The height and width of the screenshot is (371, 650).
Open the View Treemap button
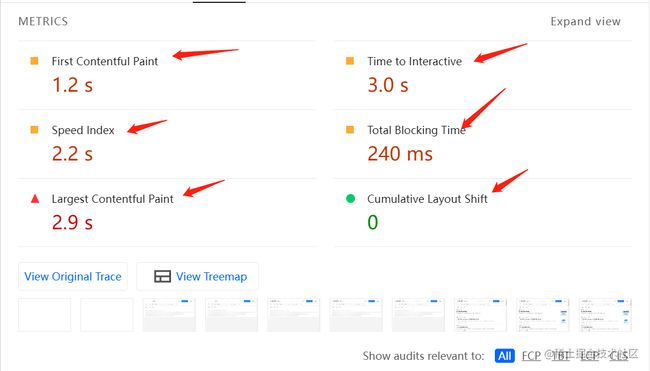click(198, 276)
